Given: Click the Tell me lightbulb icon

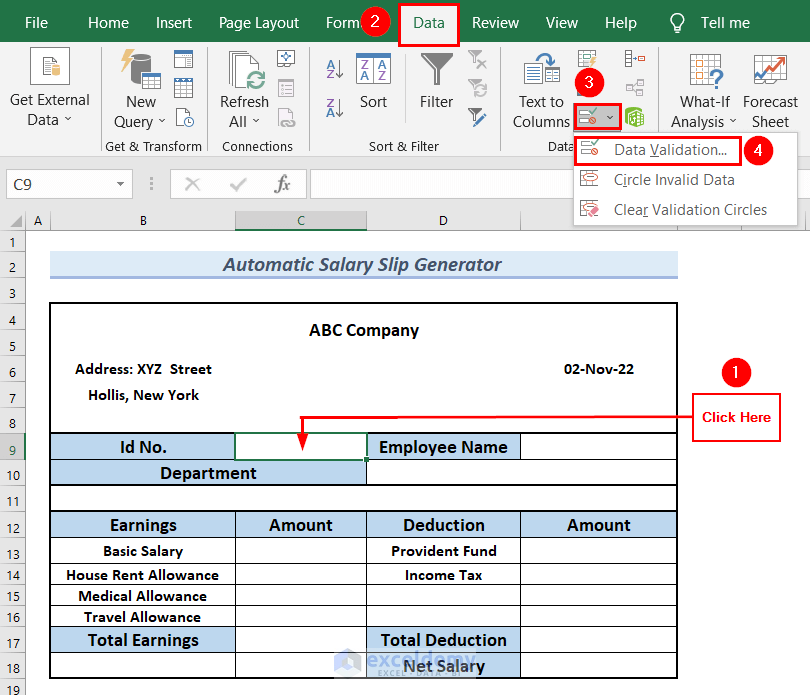Looking at the screenshot, I should tap(677, 22).
